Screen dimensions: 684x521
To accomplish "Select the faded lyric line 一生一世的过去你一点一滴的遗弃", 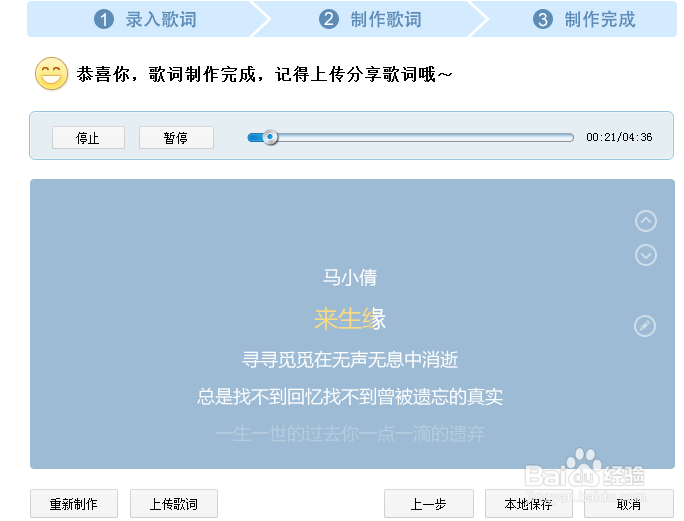I will tap(350, 434).
